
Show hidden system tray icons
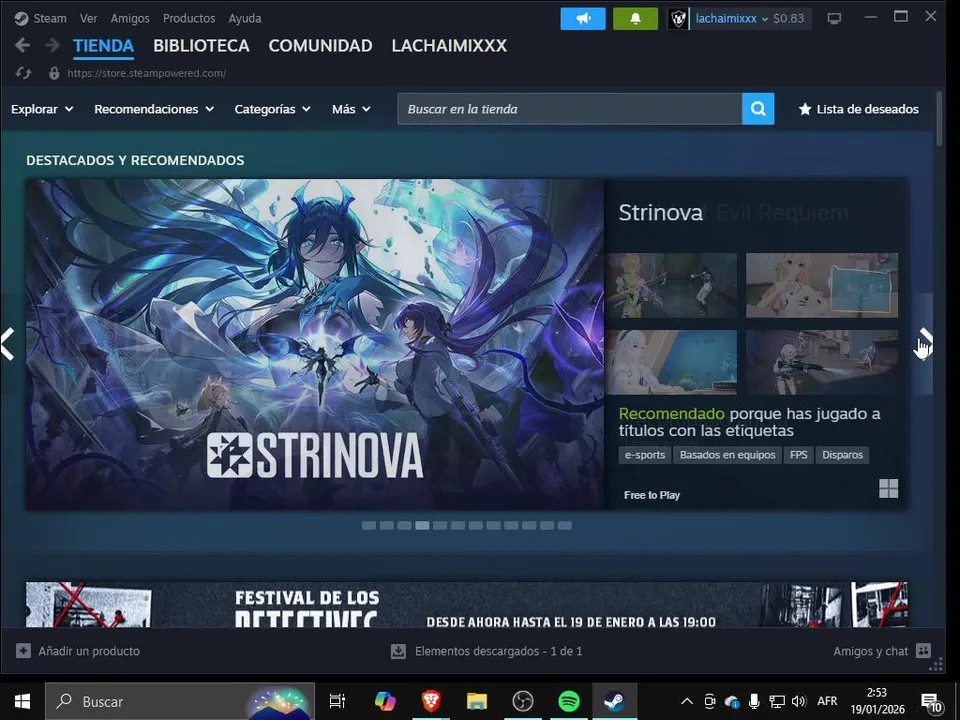coord(687,701)
